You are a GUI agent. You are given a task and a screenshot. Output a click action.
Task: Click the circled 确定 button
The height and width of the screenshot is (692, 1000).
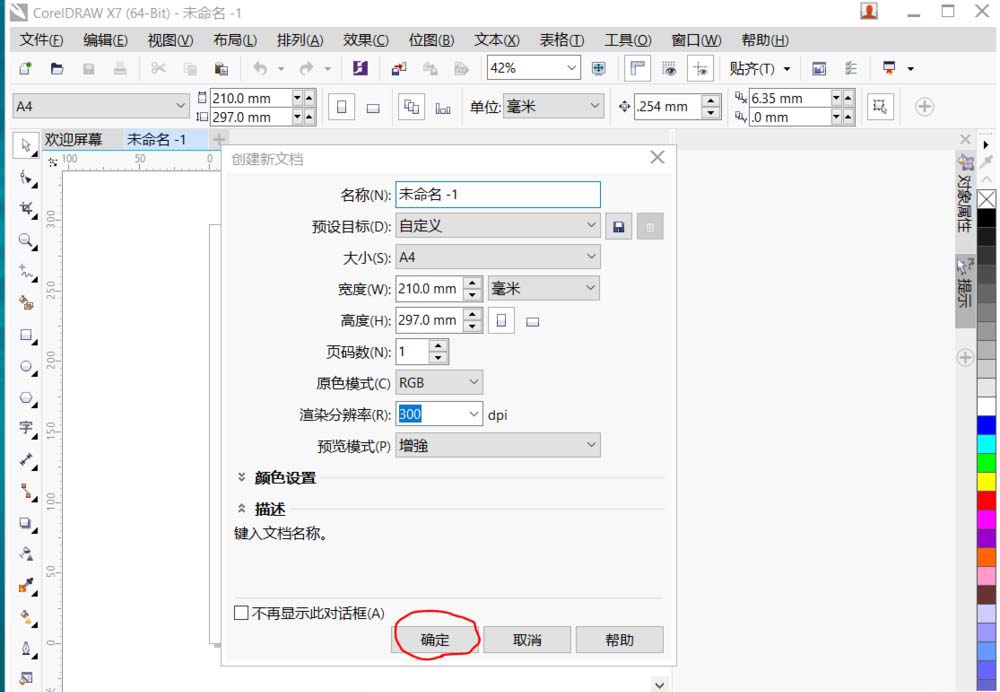click(x=435, y=639)
